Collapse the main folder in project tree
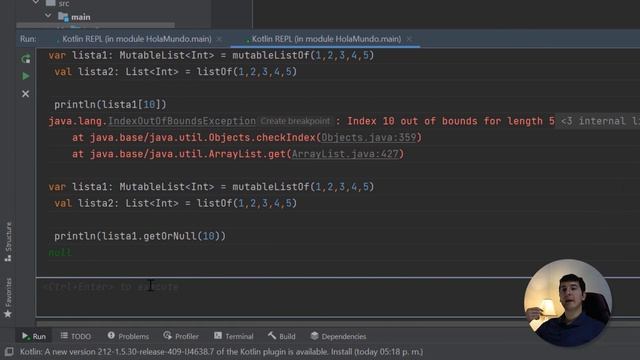This screenshot has height=360, width=640. coord(48,16)
